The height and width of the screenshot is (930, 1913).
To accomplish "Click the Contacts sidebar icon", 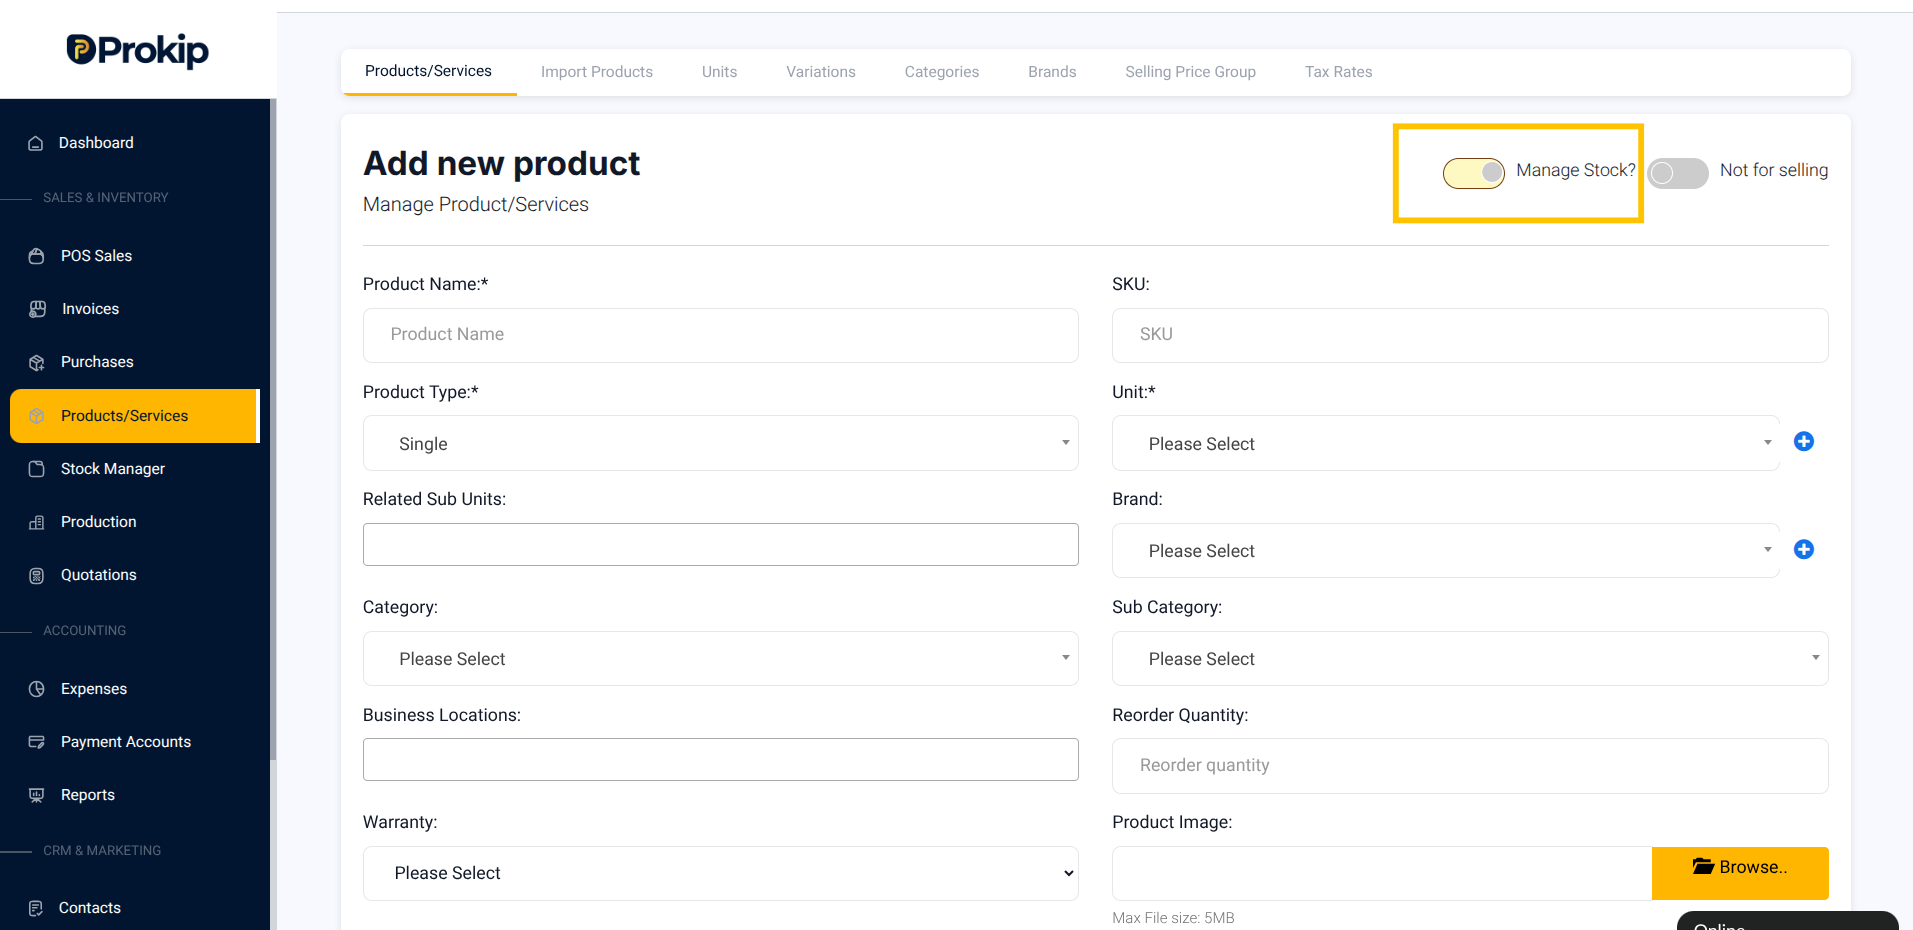I will (x=36, y=908).
